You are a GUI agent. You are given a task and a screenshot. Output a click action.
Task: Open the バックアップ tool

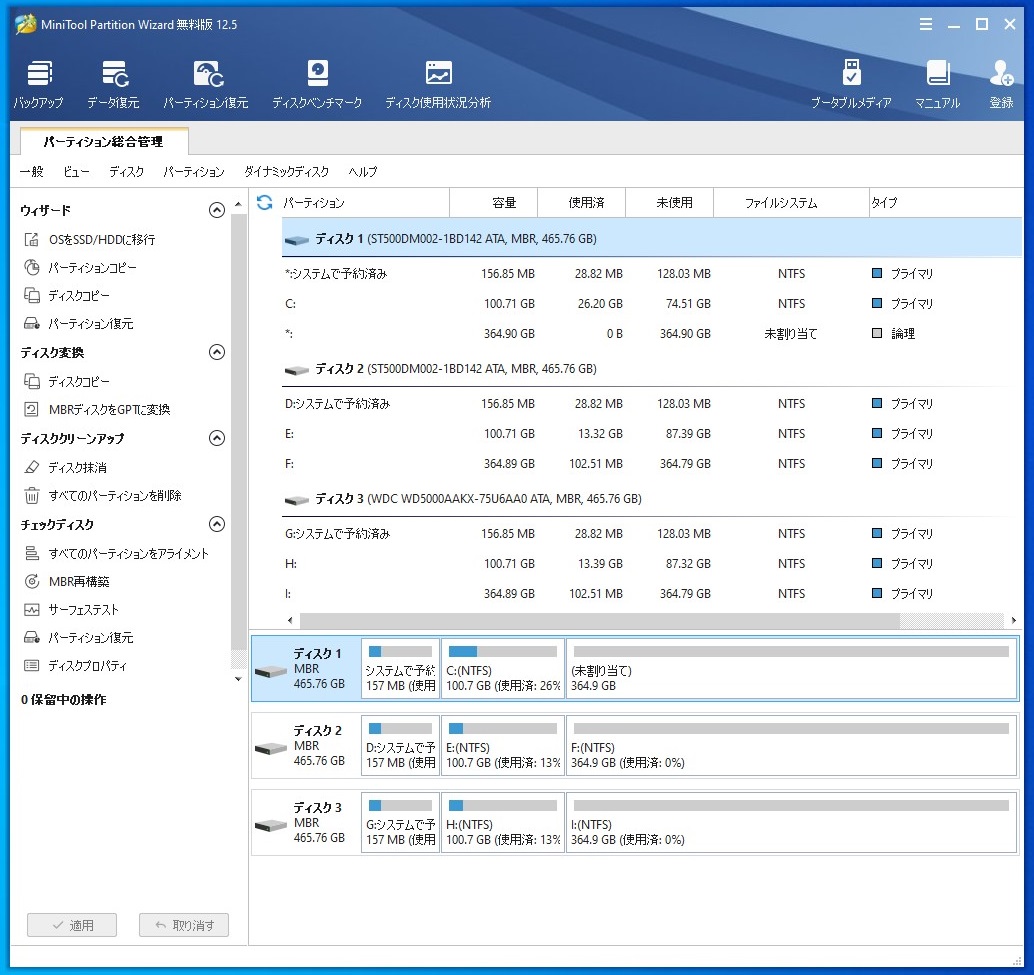(x=38, y=84)
